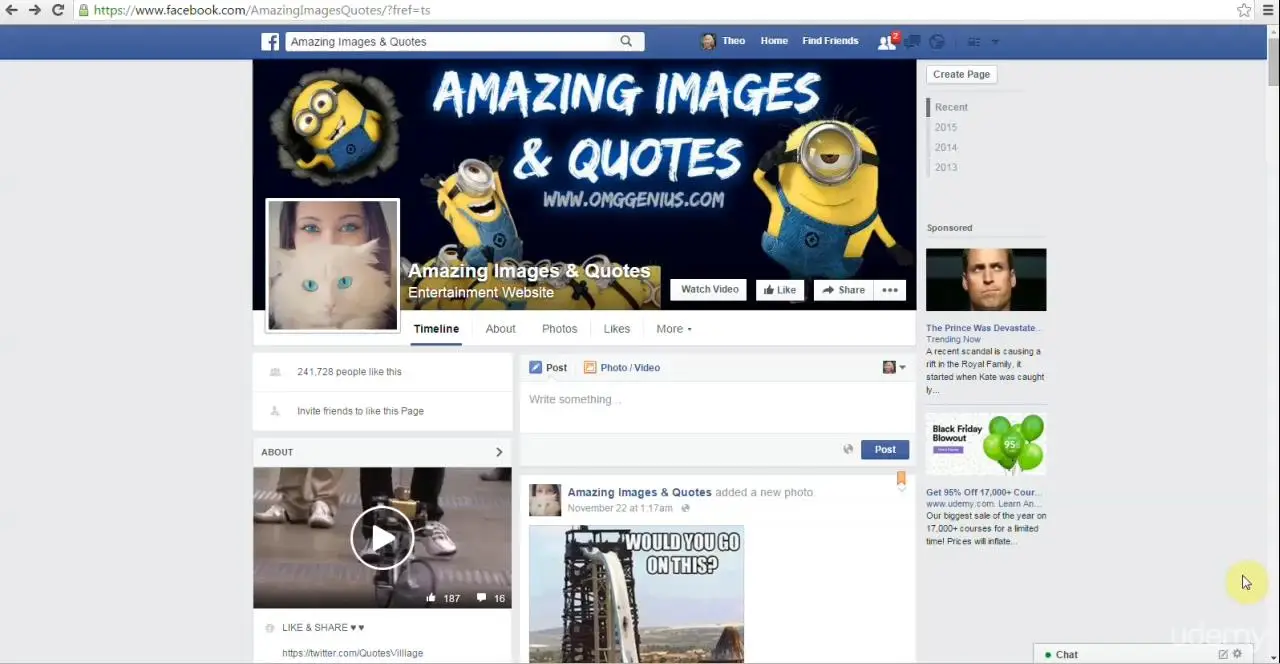The width and height of the screenshot is (1280, 664).
Task: Play the video in the About section
Action: point(382,538)
